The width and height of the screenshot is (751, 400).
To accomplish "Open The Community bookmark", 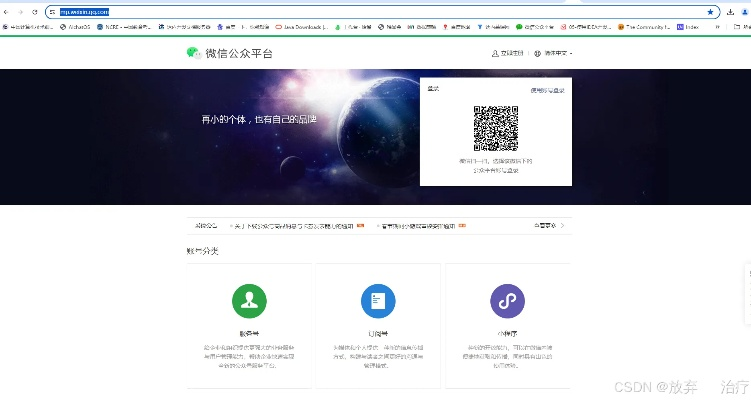I will click(x=644, y=27).
